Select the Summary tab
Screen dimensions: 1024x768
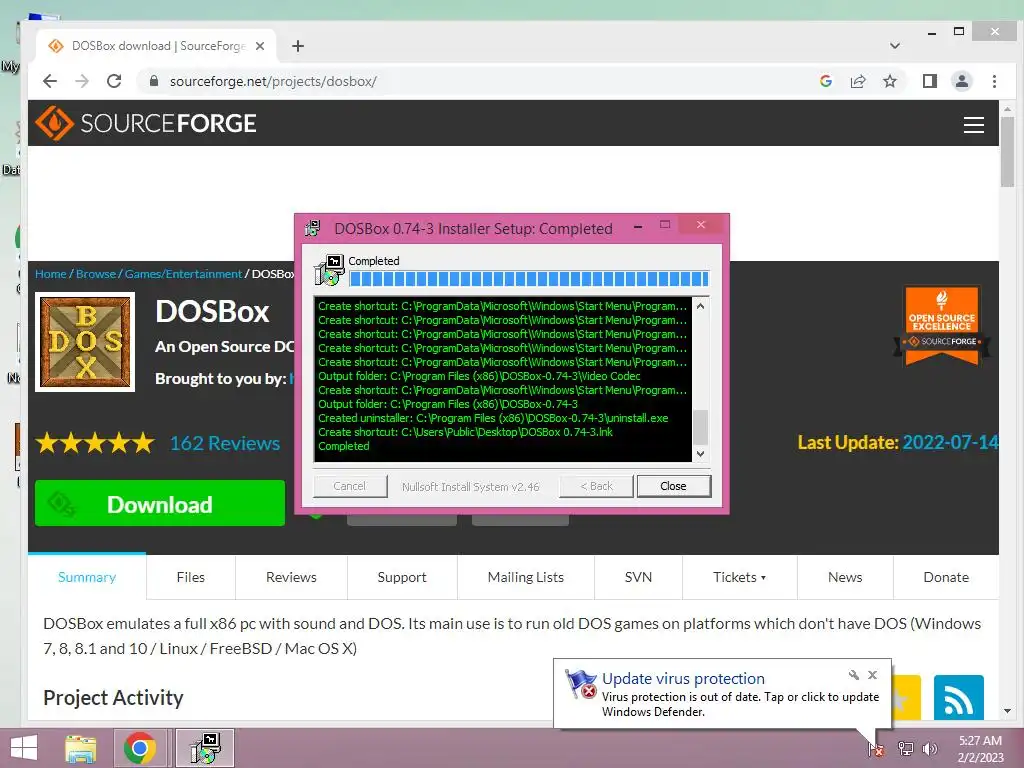click(x=87, y=577)
